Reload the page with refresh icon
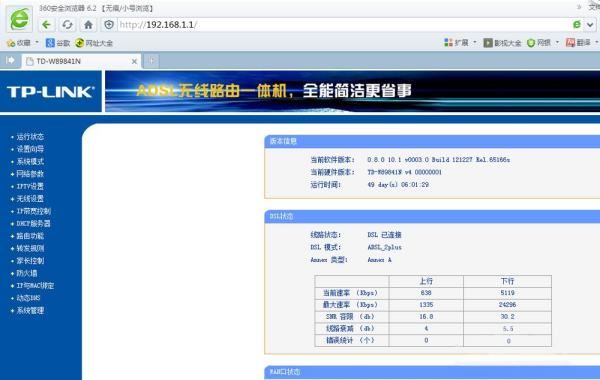 pos(67,25)
